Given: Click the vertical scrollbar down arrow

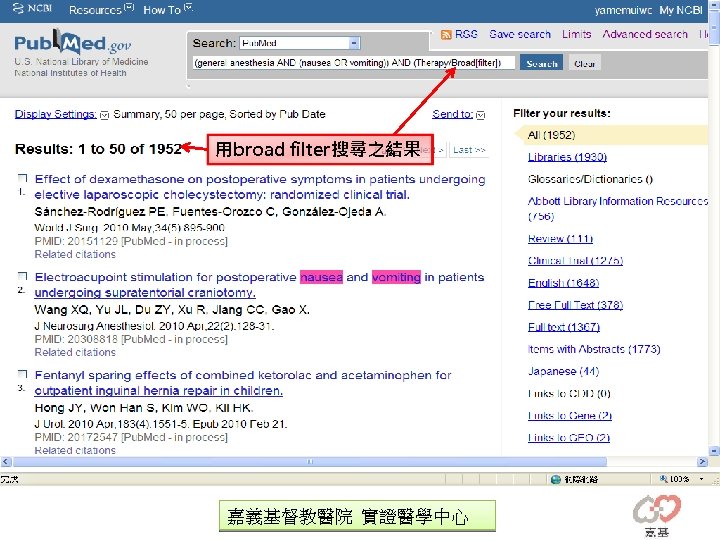Looking at the screenshot, I should click(x=714, y=451).
